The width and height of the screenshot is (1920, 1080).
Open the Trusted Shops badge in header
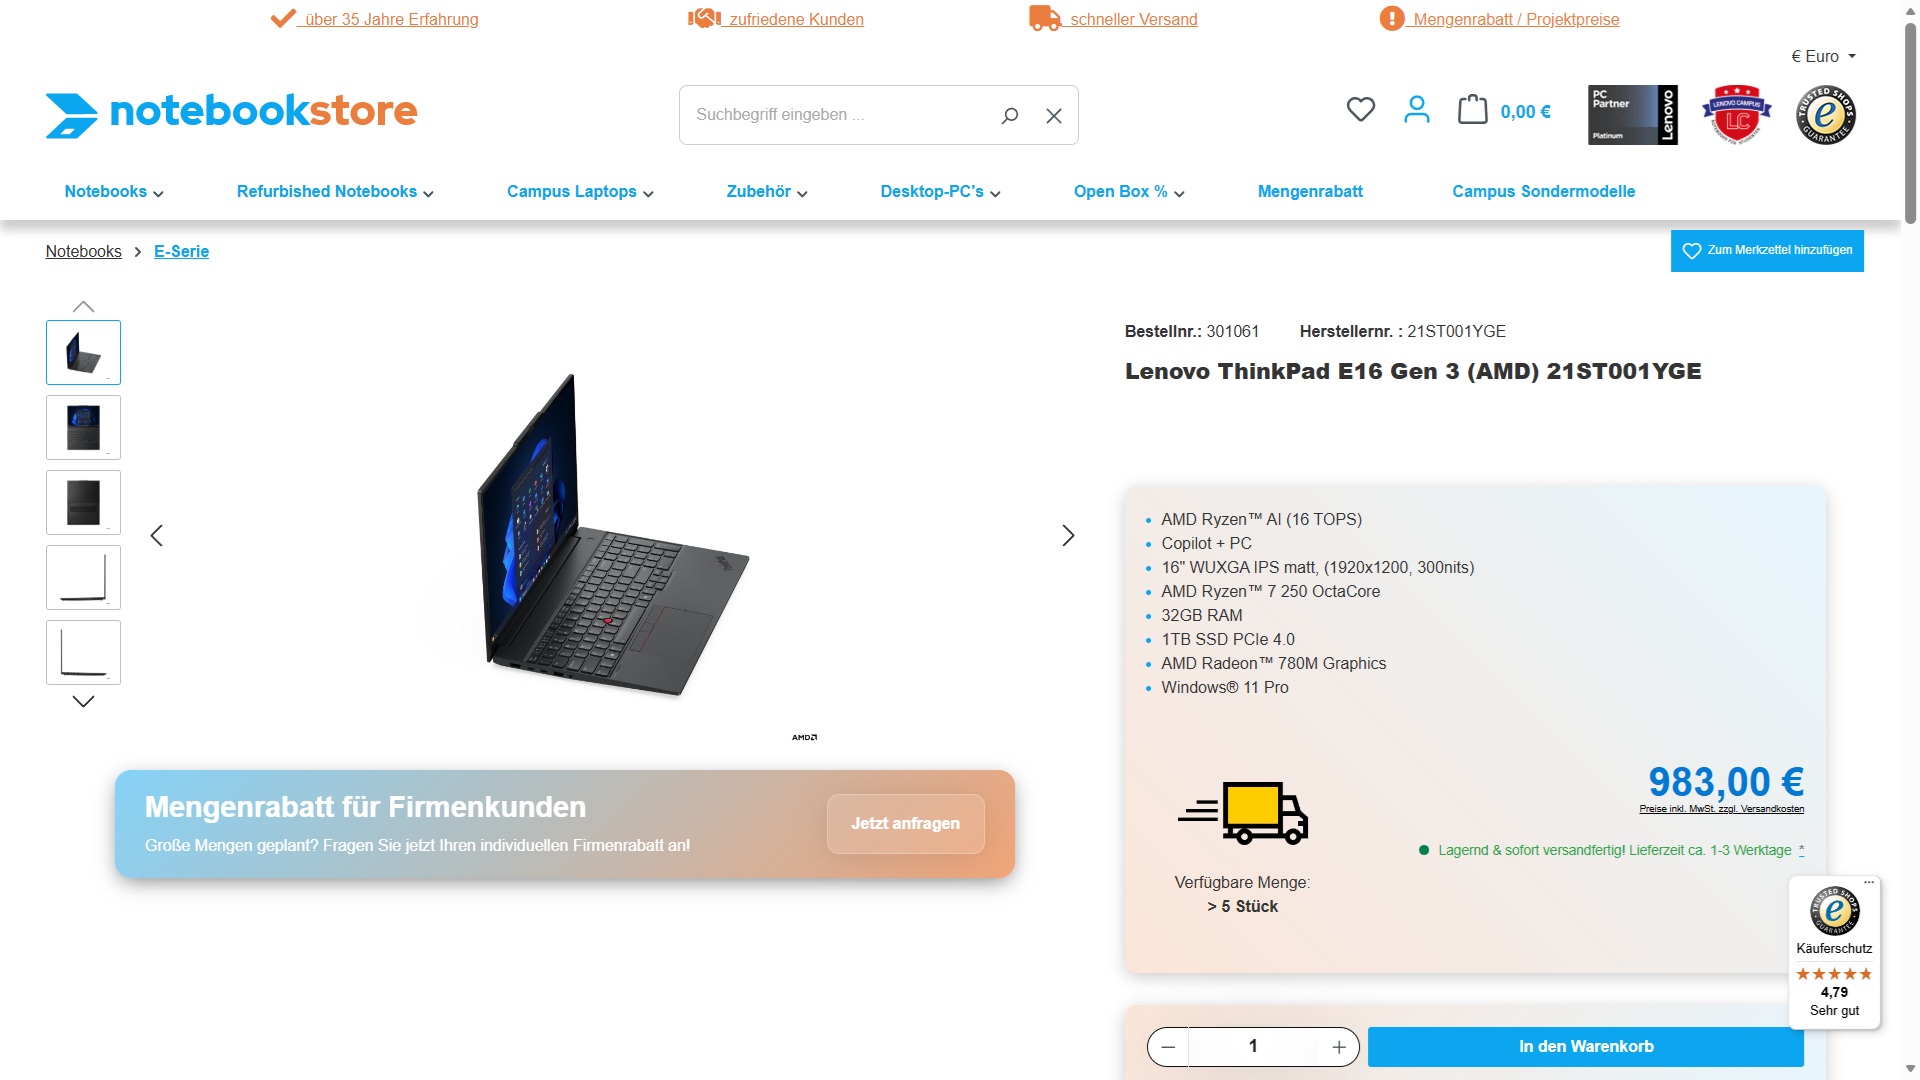(1826, 115)
